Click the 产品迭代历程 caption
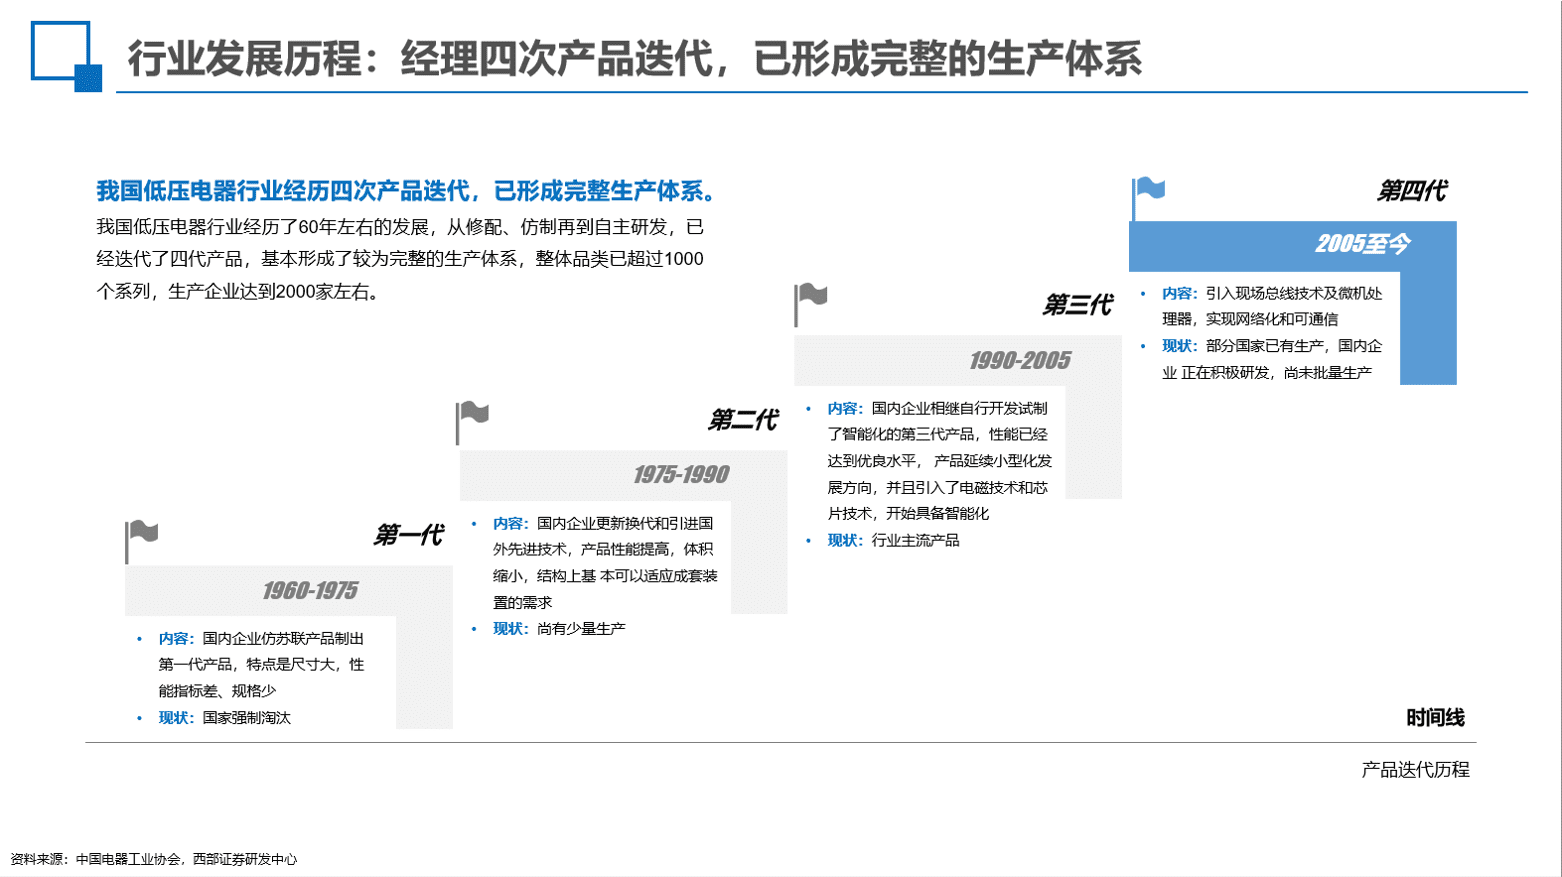Viewport: 1562px width, 877px height. 1415,770
